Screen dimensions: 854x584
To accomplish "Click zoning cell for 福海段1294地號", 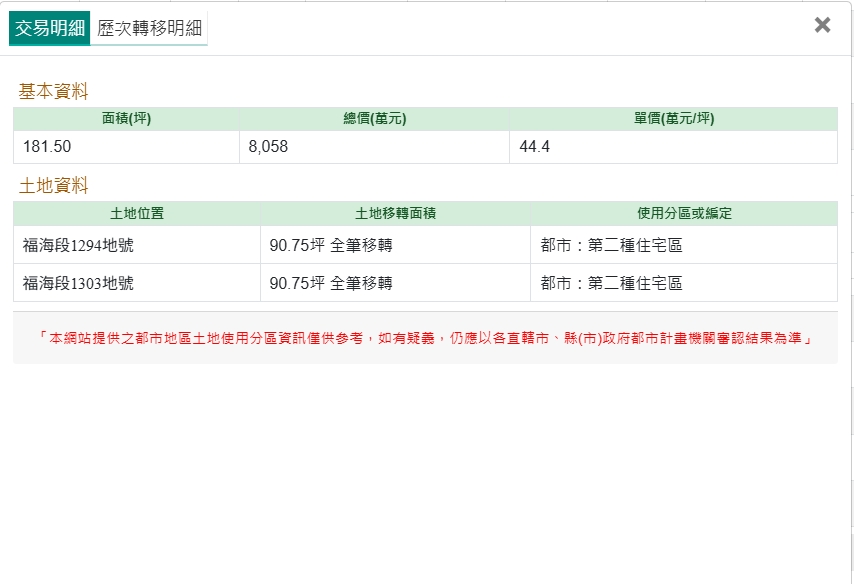I will pyautogui.click(x=611, y=245).
